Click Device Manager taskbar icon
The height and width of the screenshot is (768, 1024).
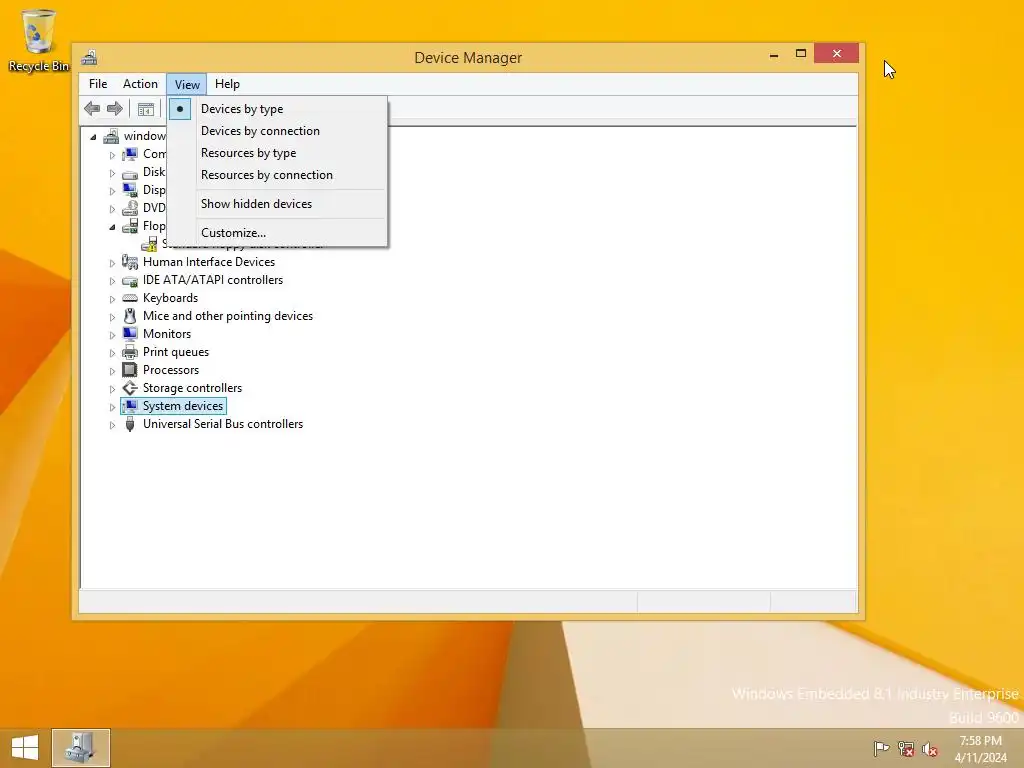coord(81,748)
